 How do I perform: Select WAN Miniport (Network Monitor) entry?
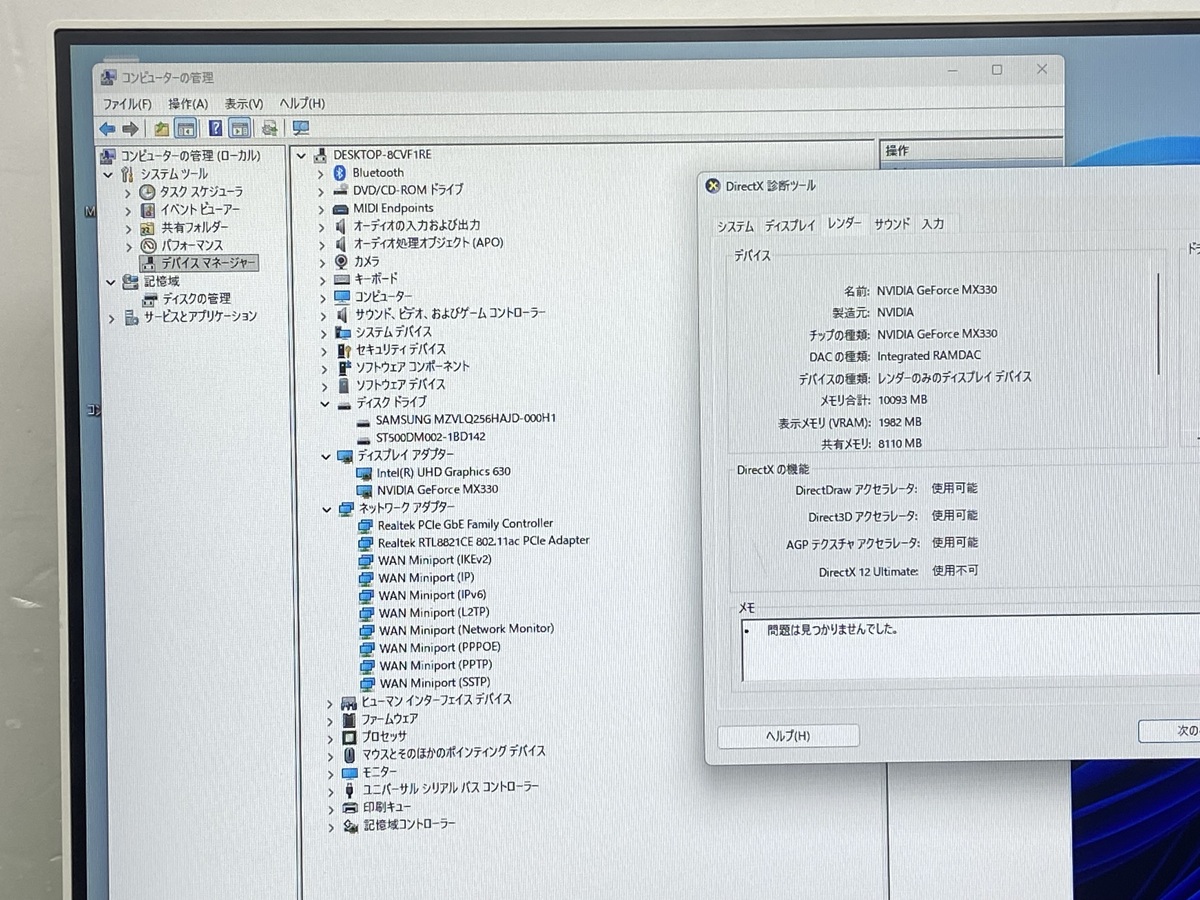point(467,630)
